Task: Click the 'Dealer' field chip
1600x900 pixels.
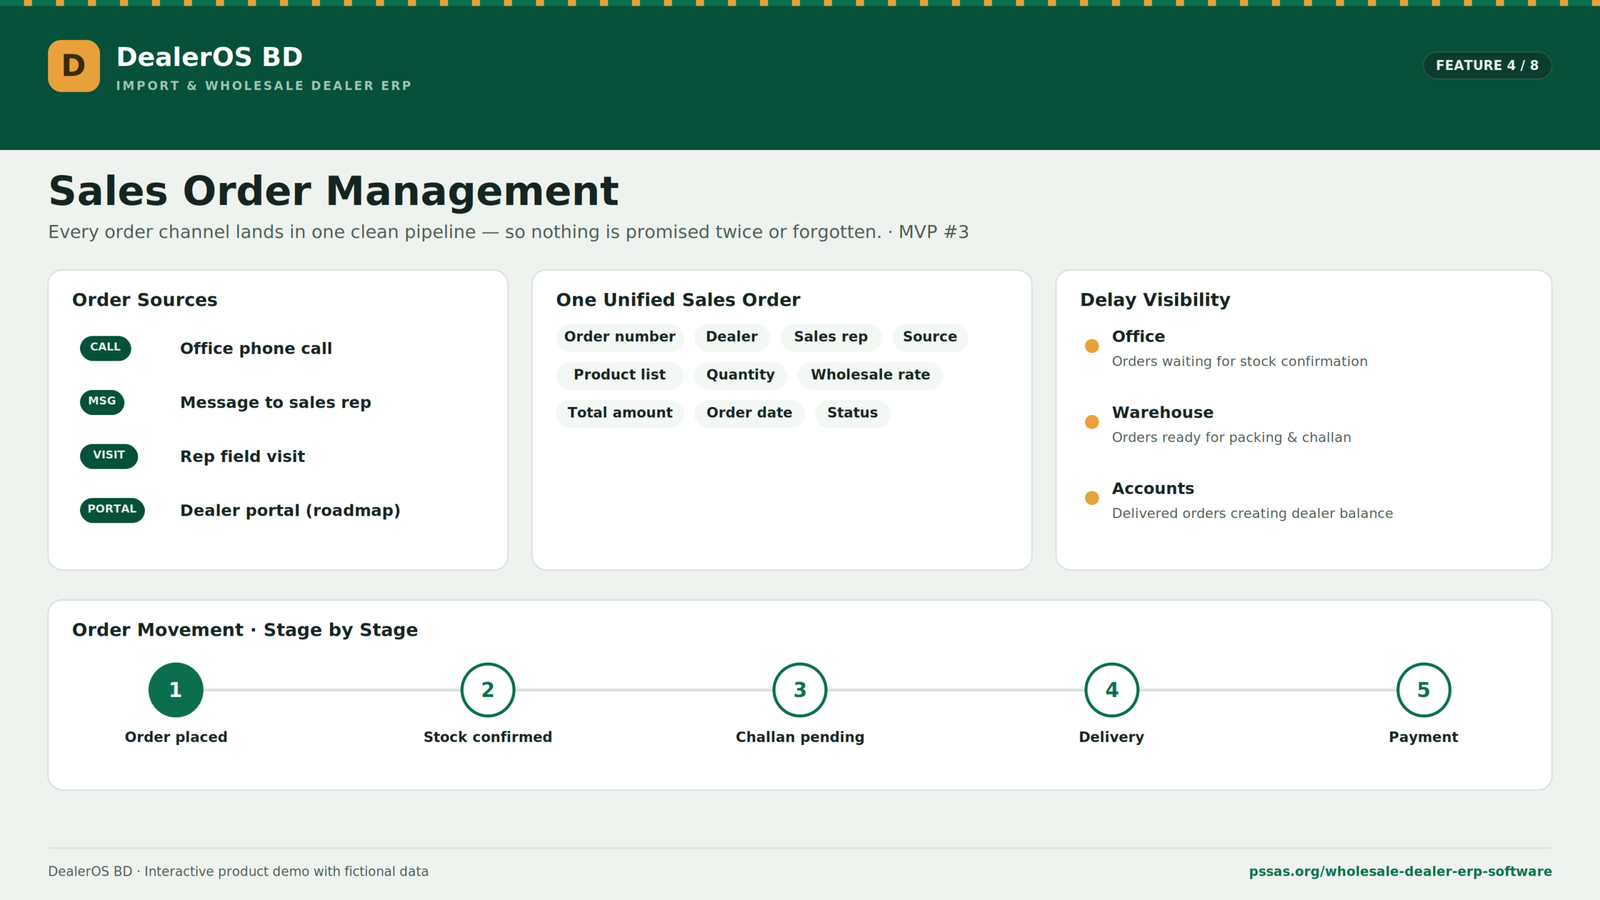Action: (732, 337)
